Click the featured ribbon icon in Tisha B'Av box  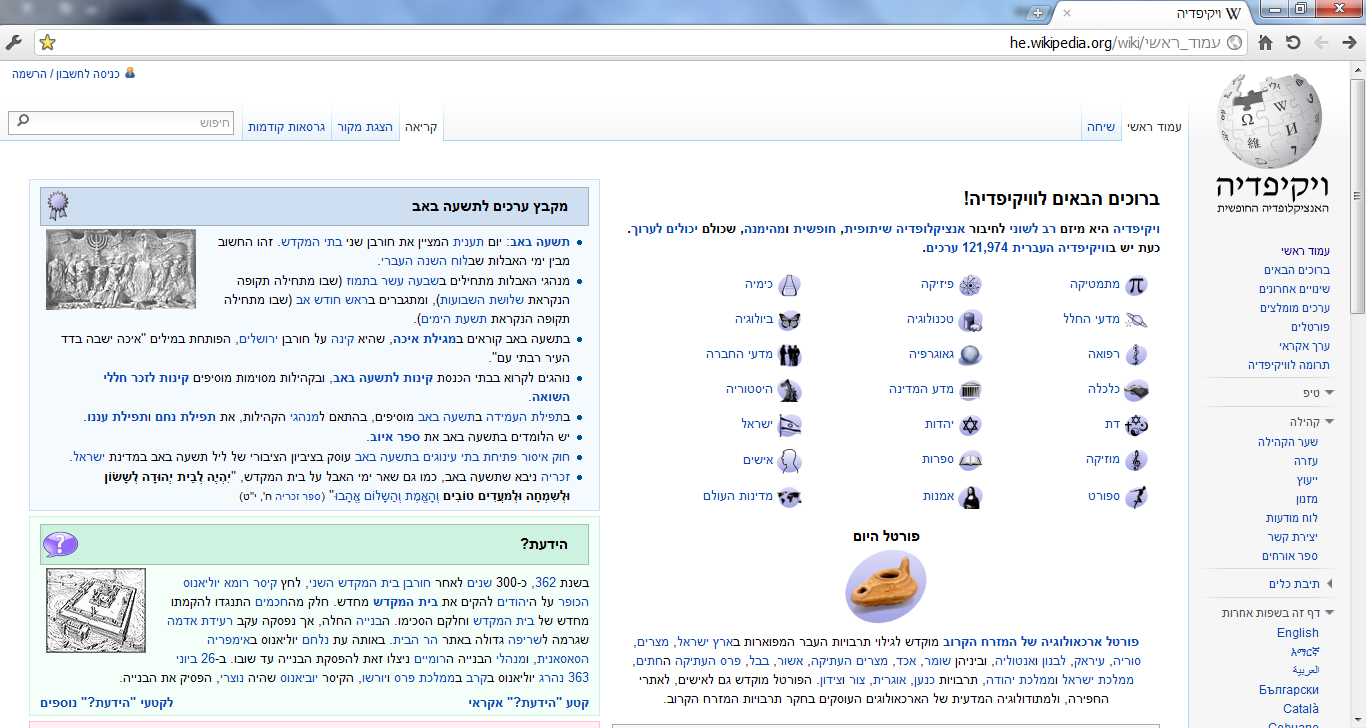(59, 206)
